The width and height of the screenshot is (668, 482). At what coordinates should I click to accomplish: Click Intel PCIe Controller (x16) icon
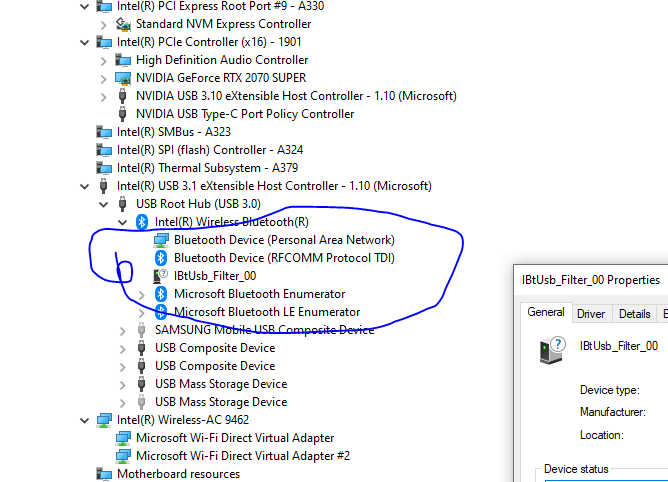point(104,42)
